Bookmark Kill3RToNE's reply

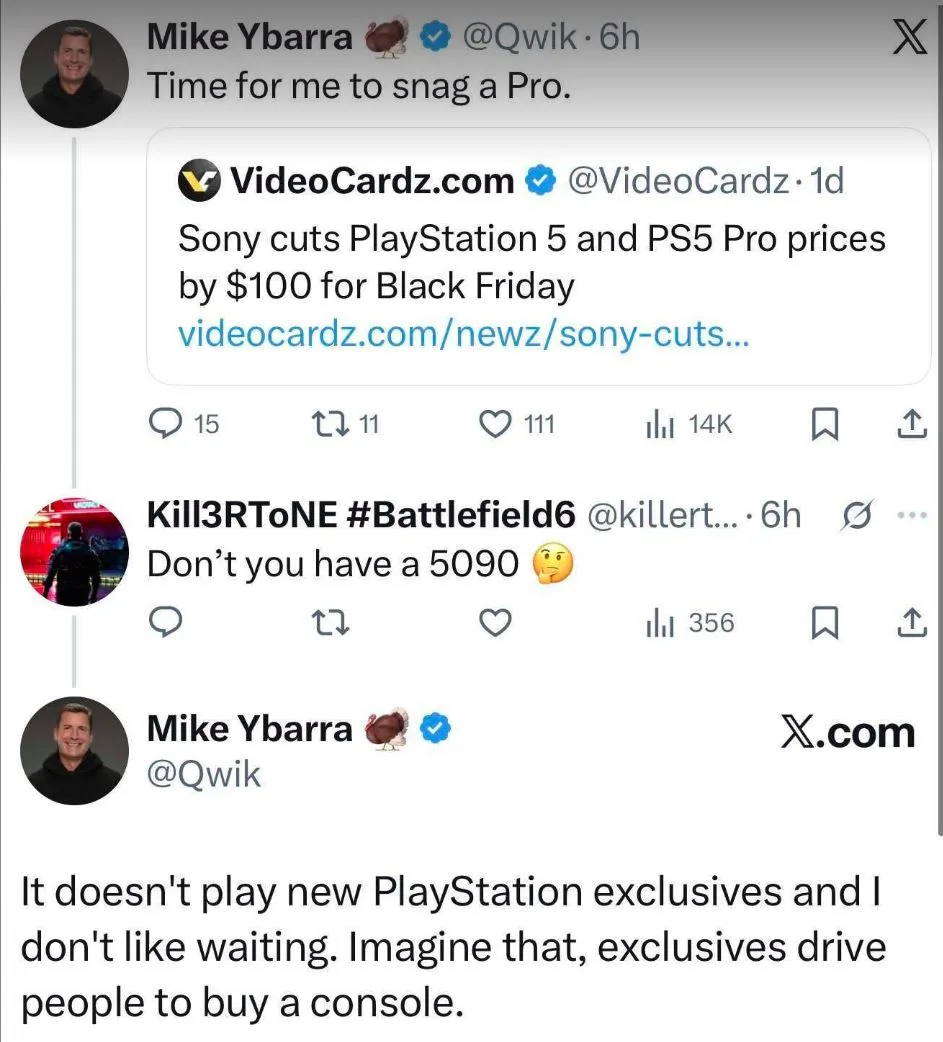(x=825, y=622)
